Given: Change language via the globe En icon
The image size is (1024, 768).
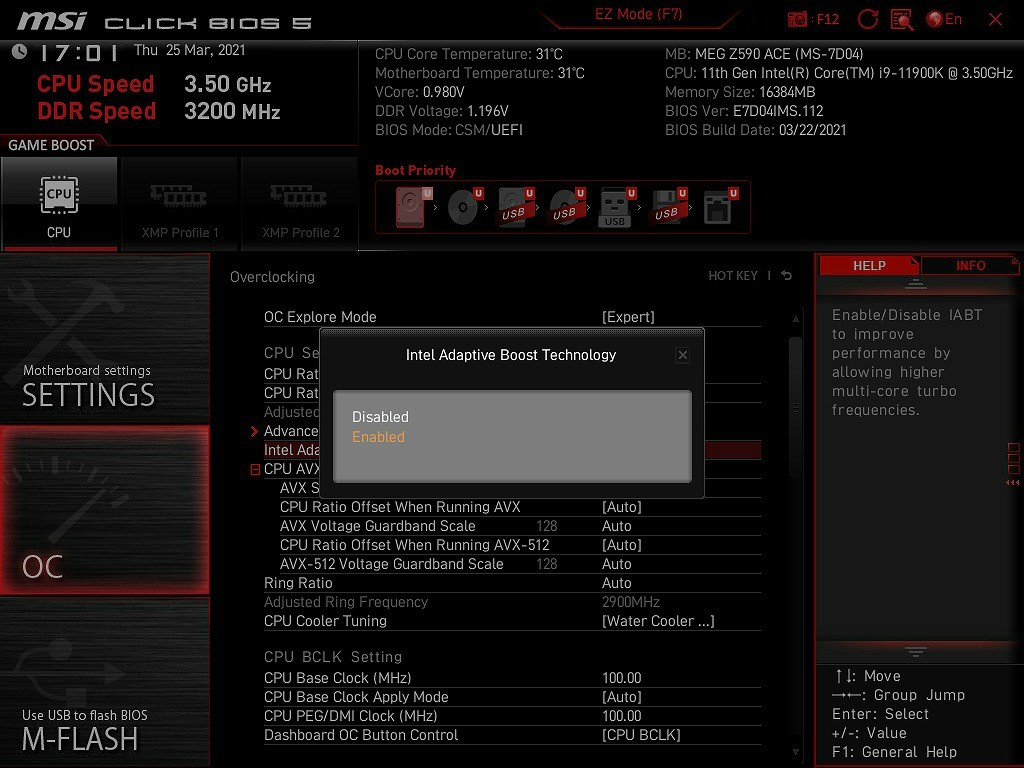Looking at the screenshot, I should tap(944, 19).
